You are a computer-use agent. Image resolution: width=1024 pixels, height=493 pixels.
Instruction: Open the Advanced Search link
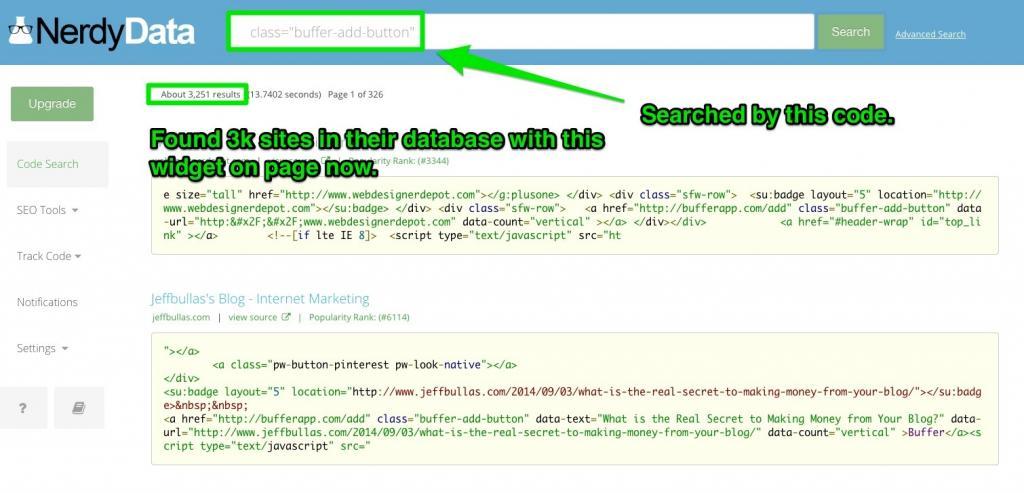930,35
